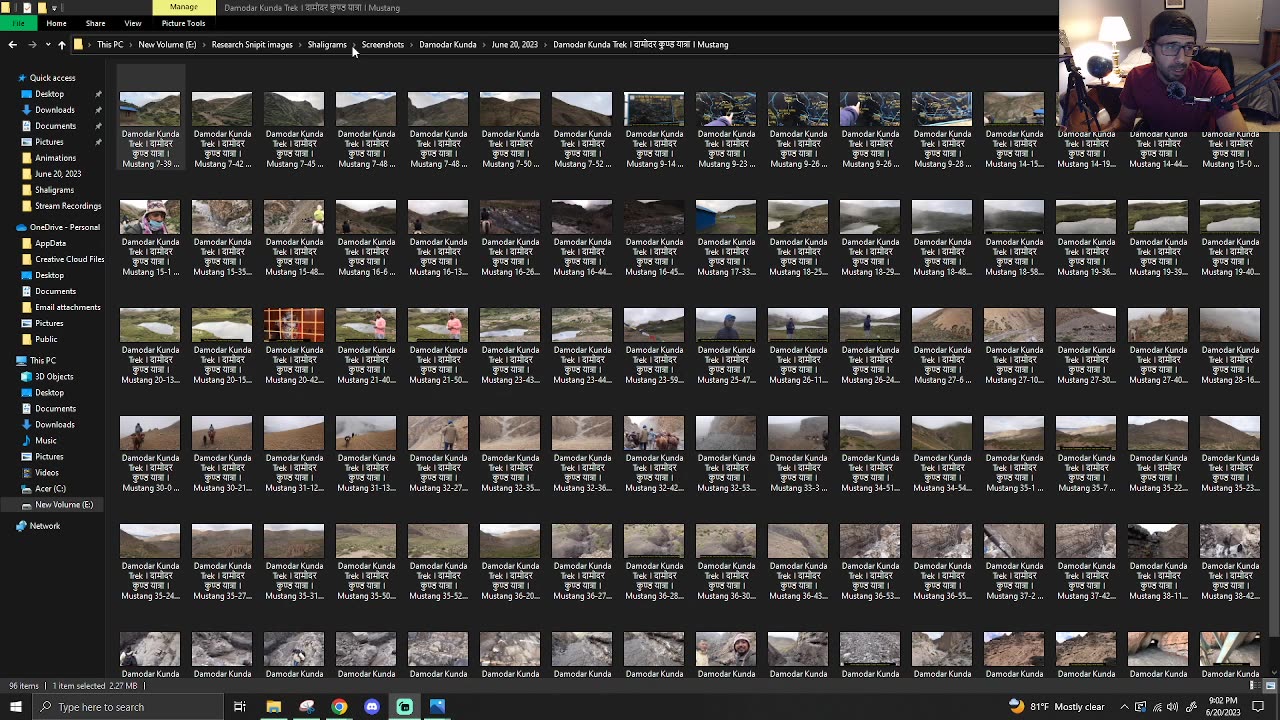The height and width of the screenshot is (720, 1280).
Task: Click the Properties icon in title bar
Action: (27, 8)
